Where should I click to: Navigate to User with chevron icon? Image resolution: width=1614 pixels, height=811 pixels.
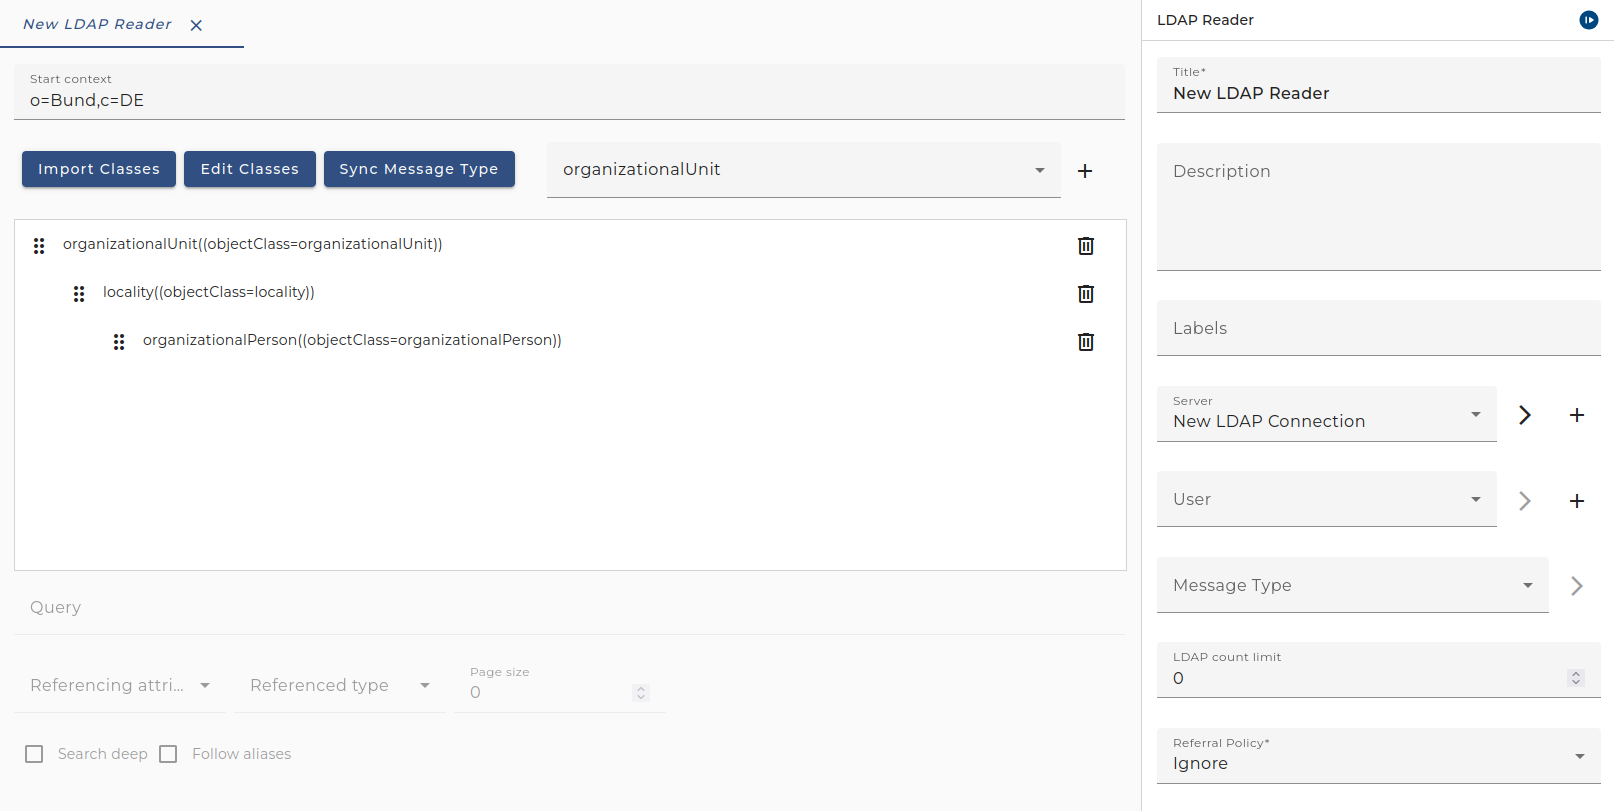pyautogui.click(x=1525, y=501)
